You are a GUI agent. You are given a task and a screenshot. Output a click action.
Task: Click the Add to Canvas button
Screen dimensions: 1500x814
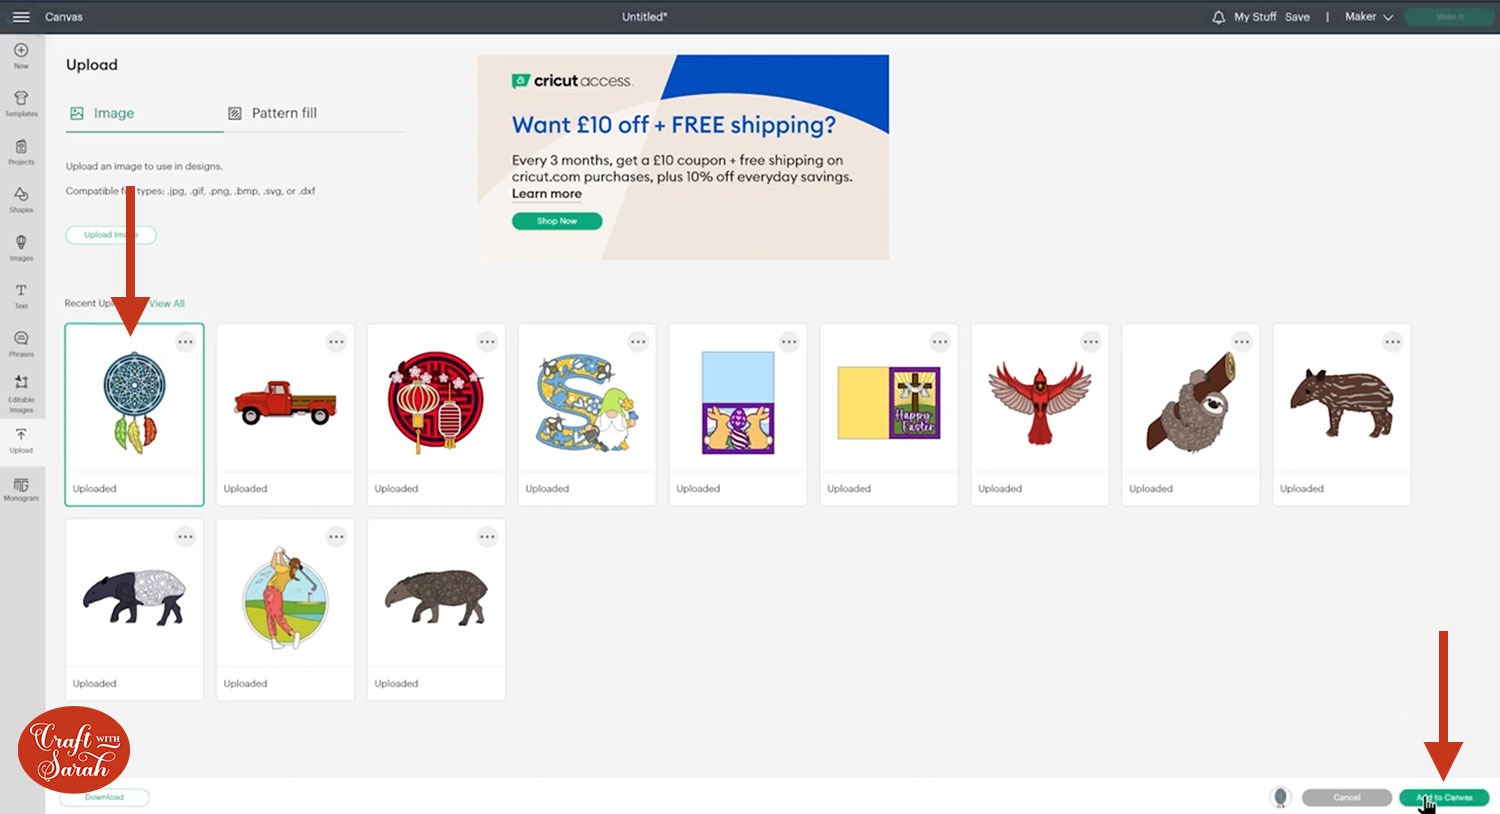pos(1444,797)
